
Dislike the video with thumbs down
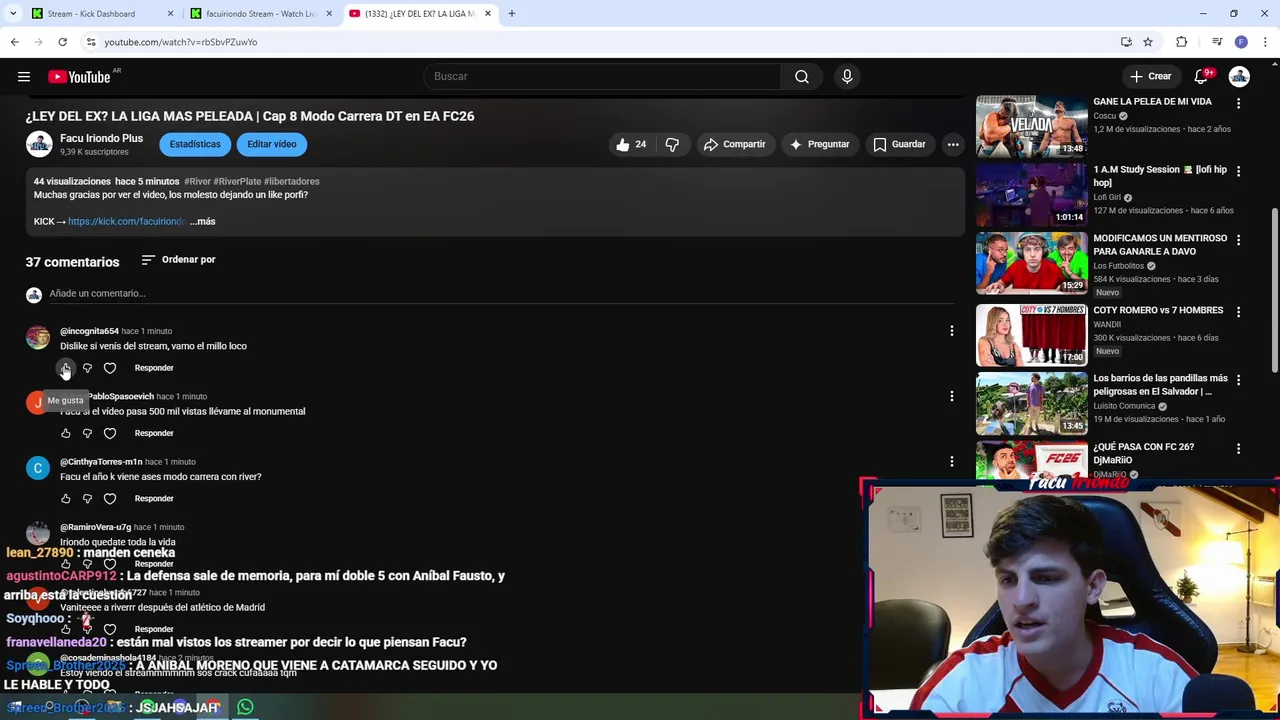point(672,144)
